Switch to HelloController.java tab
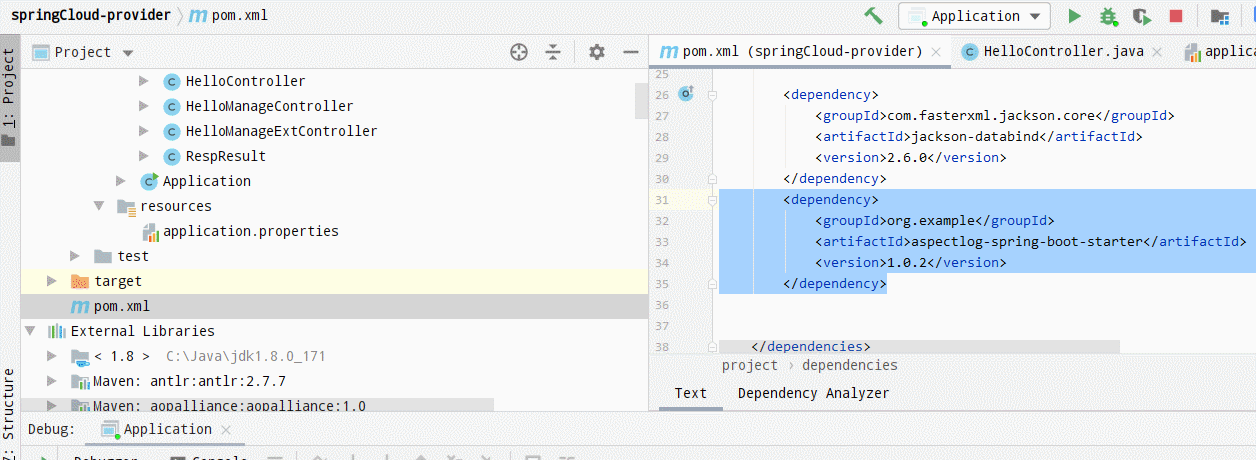This screenshot has height=460, width=1256. tap(1061, 51)
